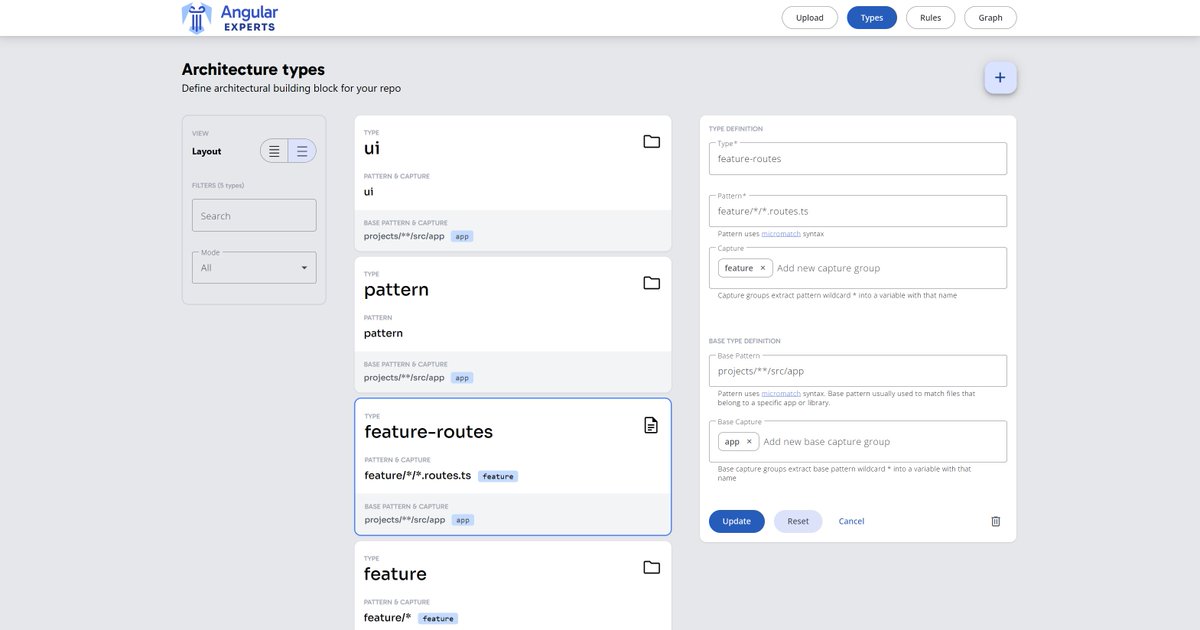Click the folder icon on ui card
The height and width of the screenshot is (630, 1200).
651,142
